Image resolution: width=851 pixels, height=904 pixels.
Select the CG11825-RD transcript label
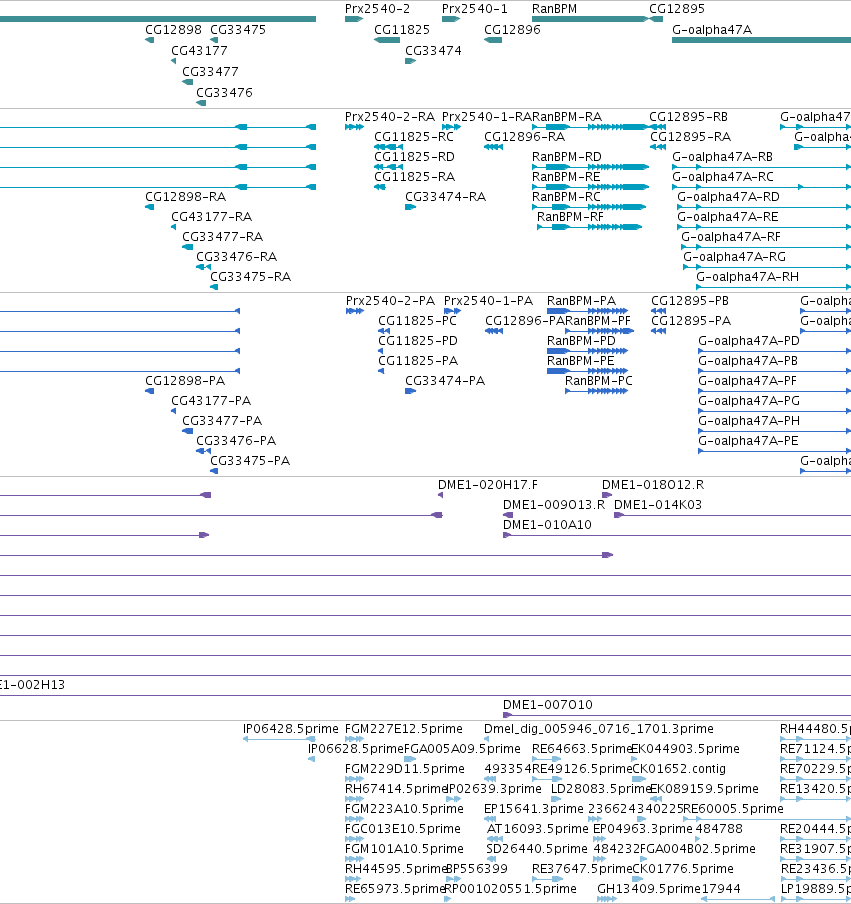[x=415, y=157]
